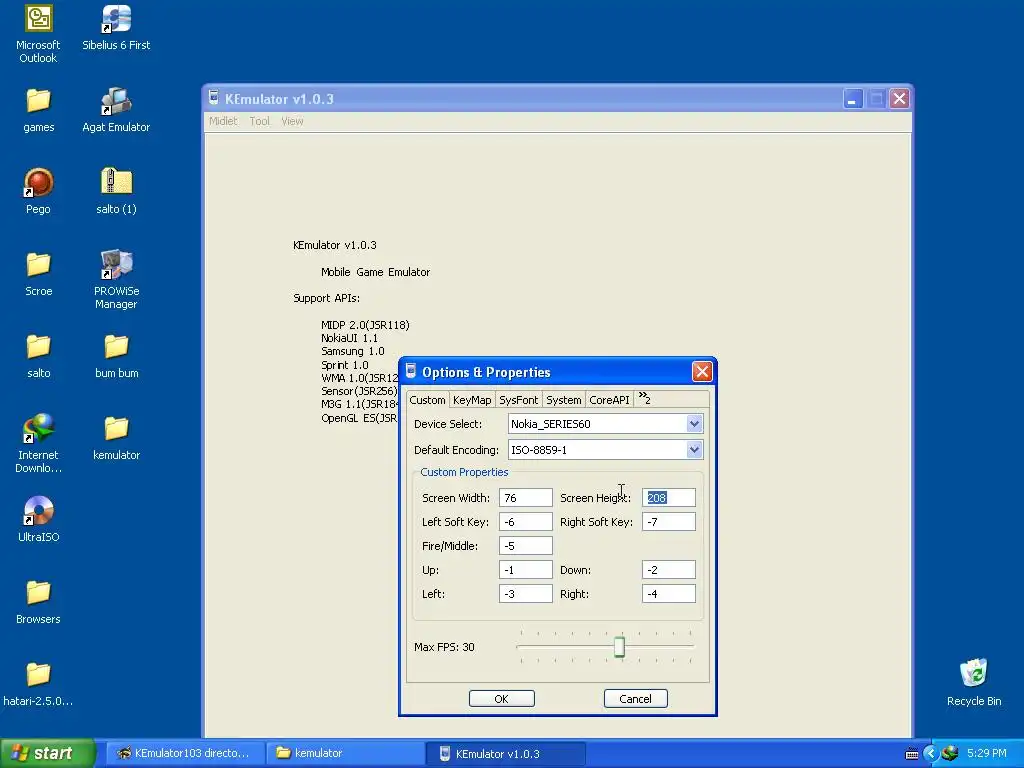Viewport: 1024px width, 768px height.
Task: Select the salto folder icon
Action: point(39,347)
